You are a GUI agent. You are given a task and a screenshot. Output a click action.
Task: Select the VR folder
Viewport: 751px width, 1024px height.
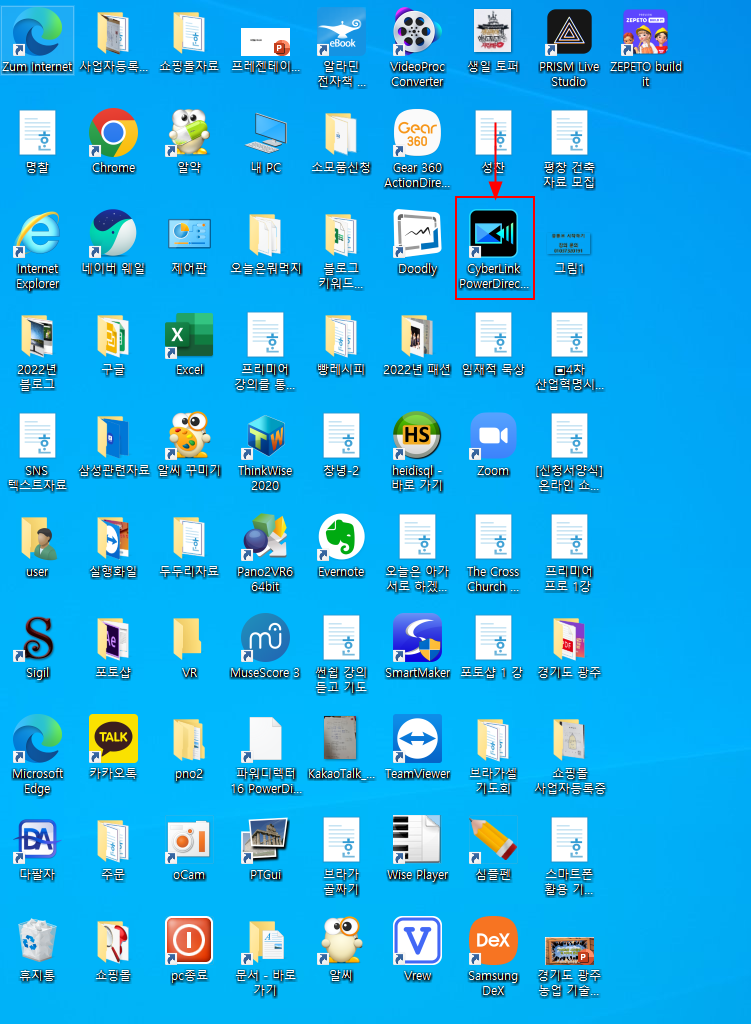pos(189,638)
